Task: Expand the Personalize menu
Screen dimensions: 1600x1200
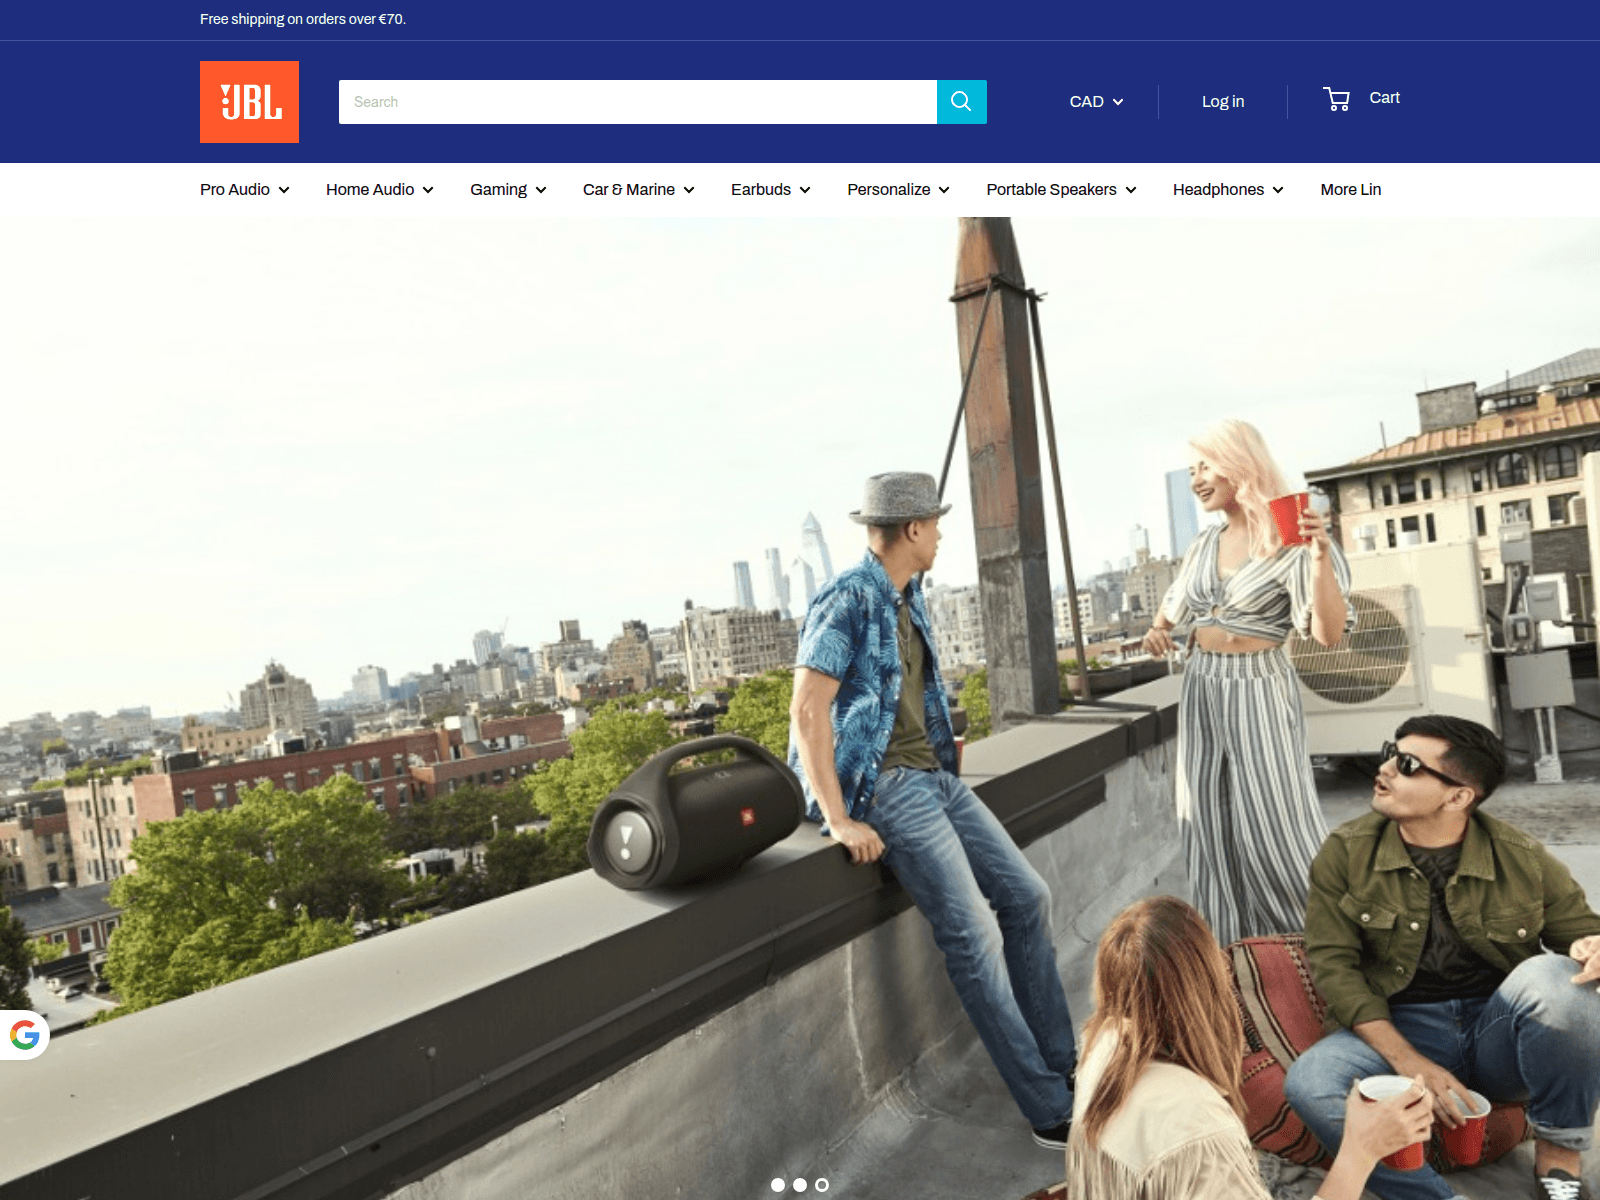Action: coord(898,190)
